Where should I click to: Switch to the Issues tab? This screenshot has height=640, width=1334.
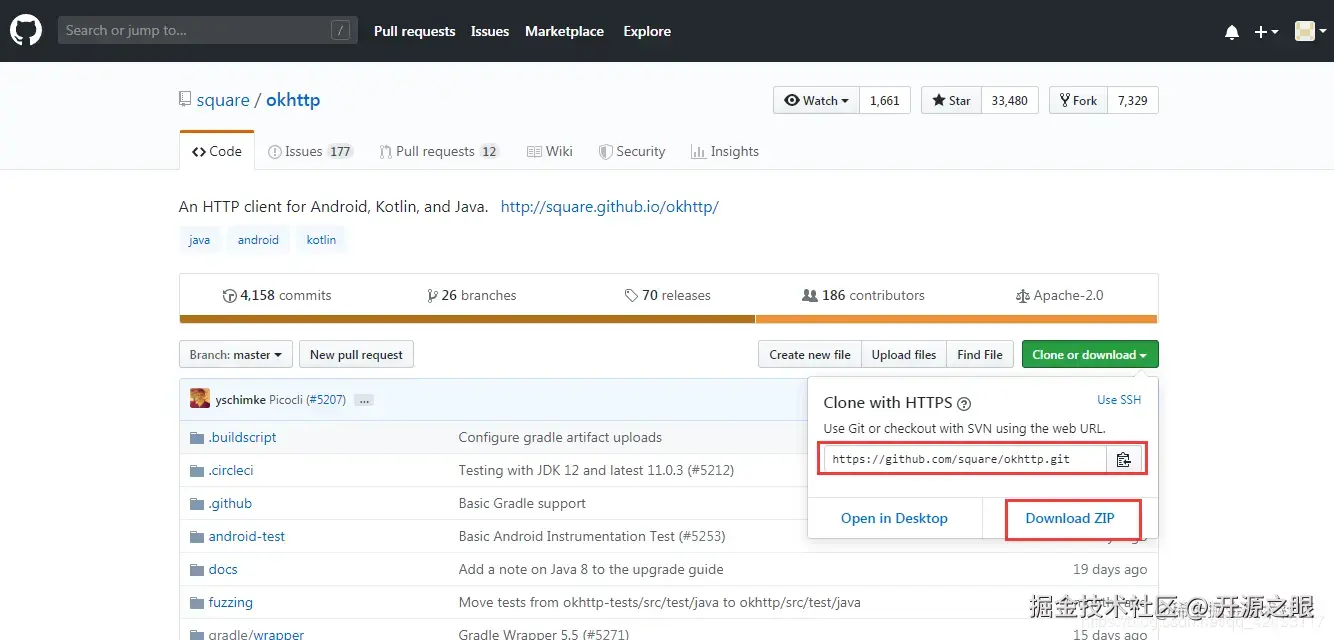click(x=310, y=151)
